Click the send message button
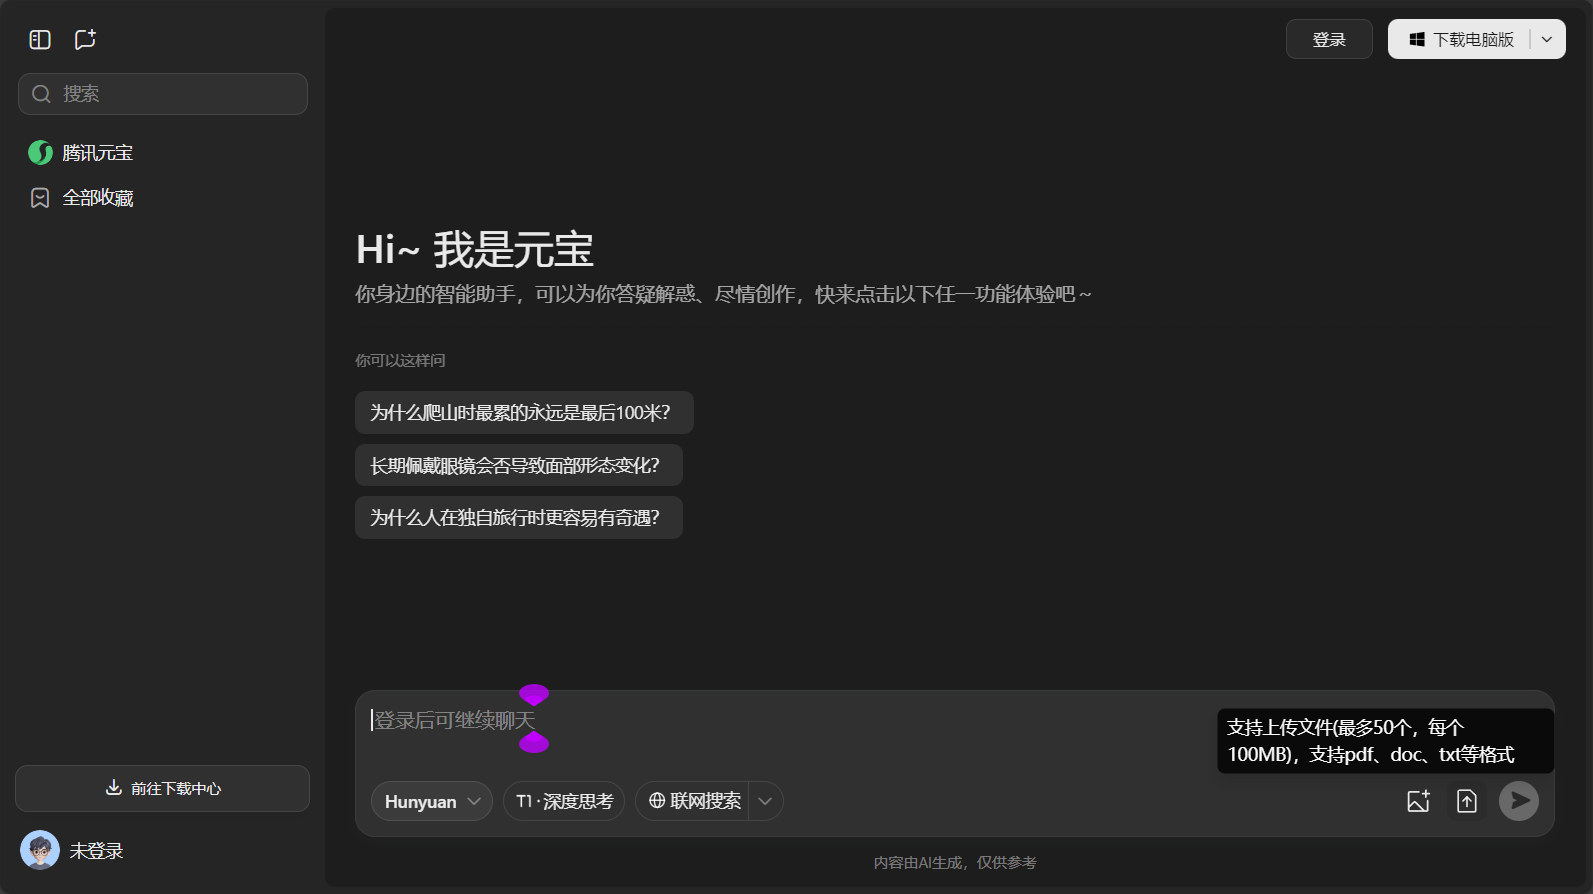 pyautogui.click(x=1519, y=801)
